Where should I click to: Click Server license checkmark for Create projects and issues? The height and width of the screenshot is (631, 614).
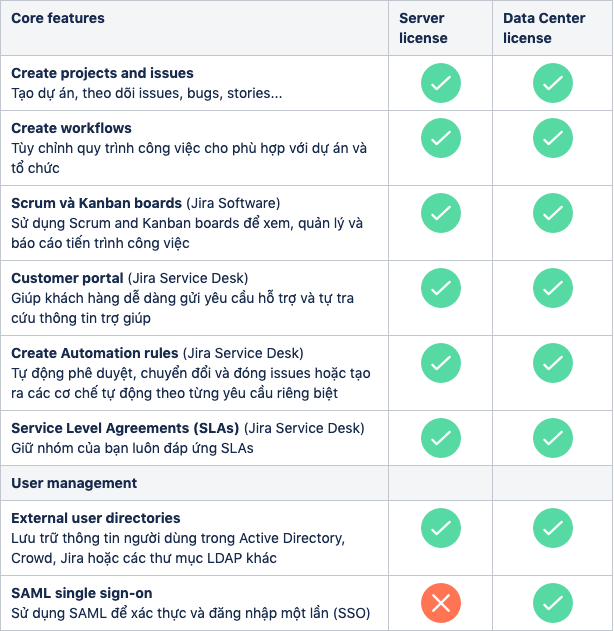(441, 83)
